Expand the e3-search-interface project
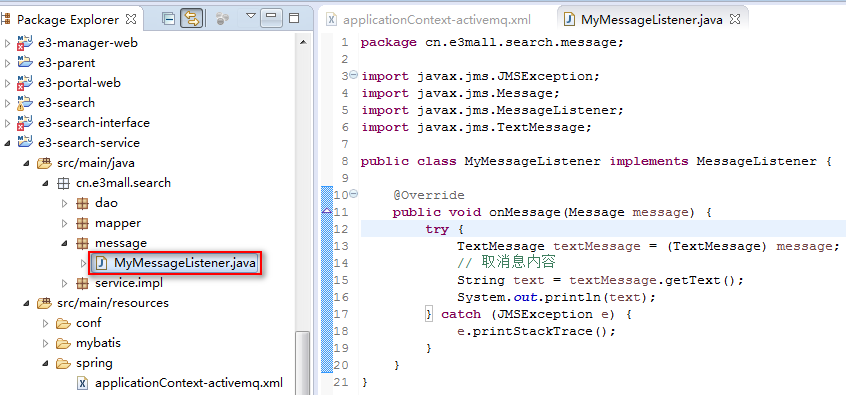The width and height of the screenshot is (846, 395). coord(7,123)
